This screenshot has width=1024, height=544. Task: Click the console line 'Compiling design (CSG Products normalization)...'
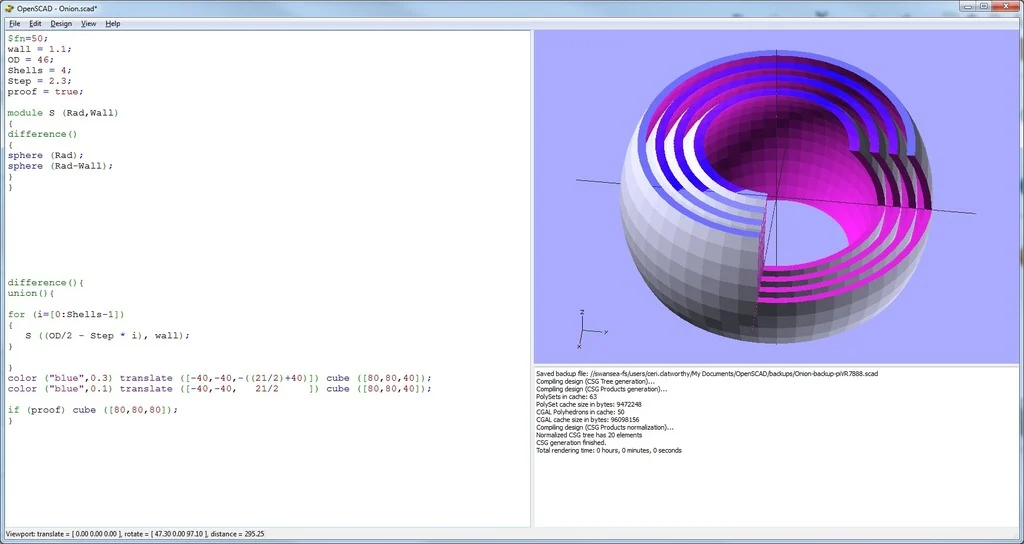click(x=605, y=428)
